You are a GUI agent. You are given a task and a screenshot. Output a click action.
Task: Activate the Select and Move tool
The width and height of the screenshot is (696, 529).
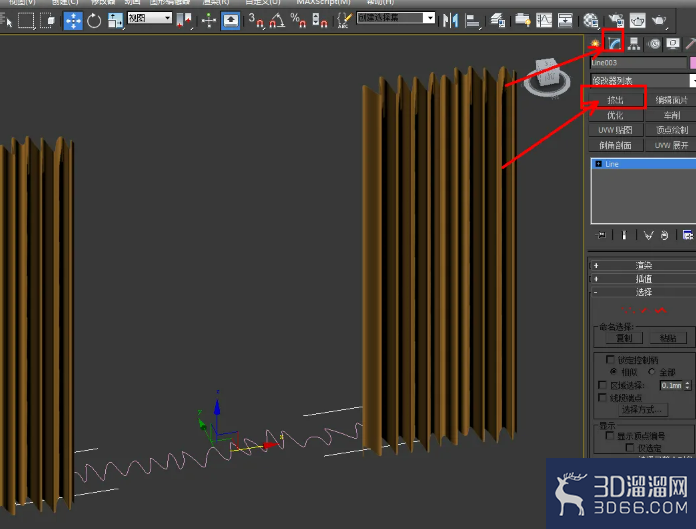click(x=73, y=21)
